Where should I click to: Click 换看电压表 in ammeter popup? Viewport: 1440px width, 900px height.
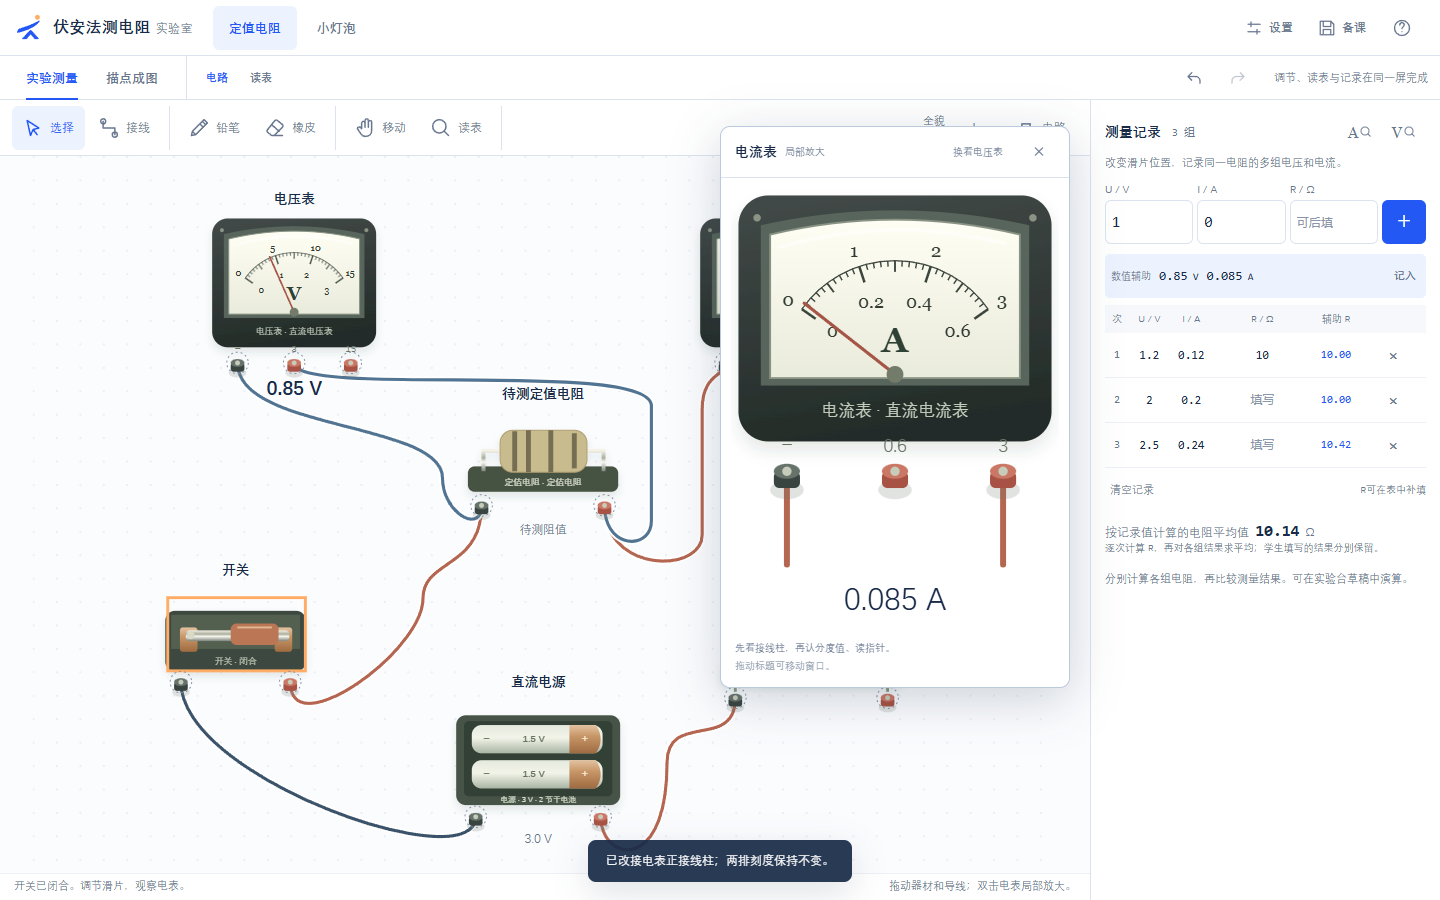pyautogui.click(x=978, y=152)
